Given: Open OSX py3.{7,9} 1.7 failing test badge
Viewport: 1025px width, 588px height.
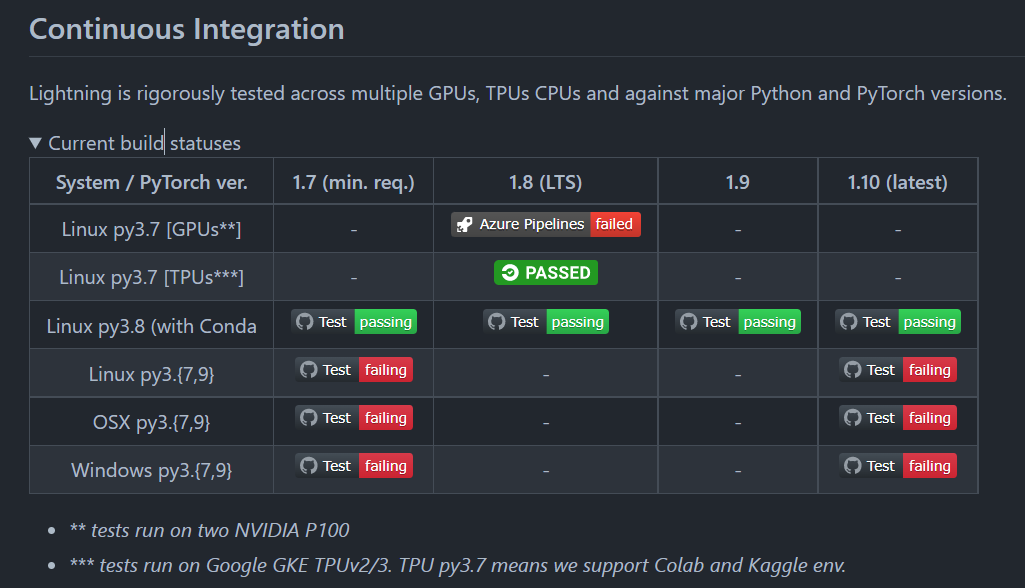Looking at the screenshot, I should pos(354,418).
